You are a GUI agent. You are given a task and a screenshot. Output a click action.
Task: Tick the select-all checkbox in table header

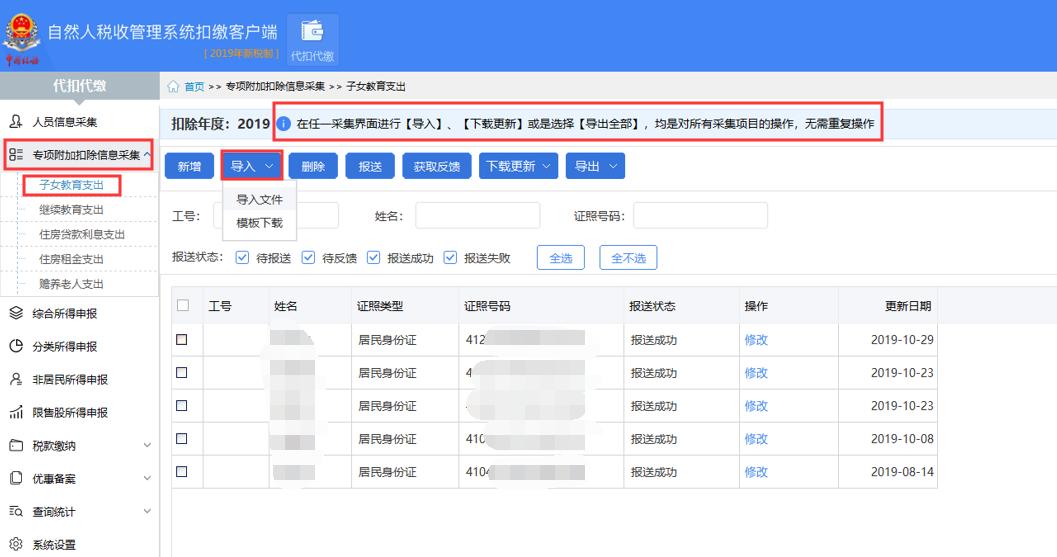pyautogui.click(x=183, y=306)
